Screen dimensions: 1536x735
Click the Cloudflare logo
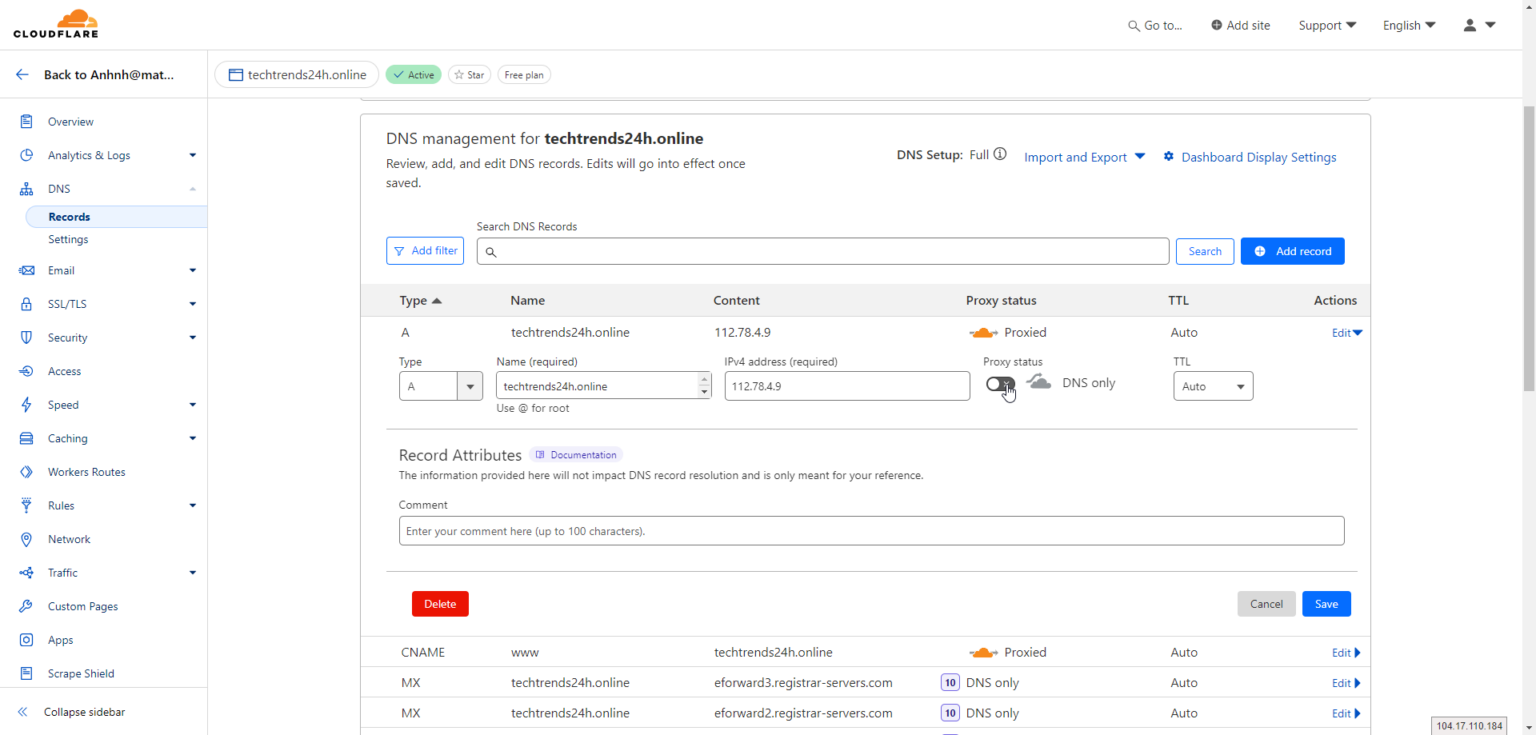[x=55, y=24]
